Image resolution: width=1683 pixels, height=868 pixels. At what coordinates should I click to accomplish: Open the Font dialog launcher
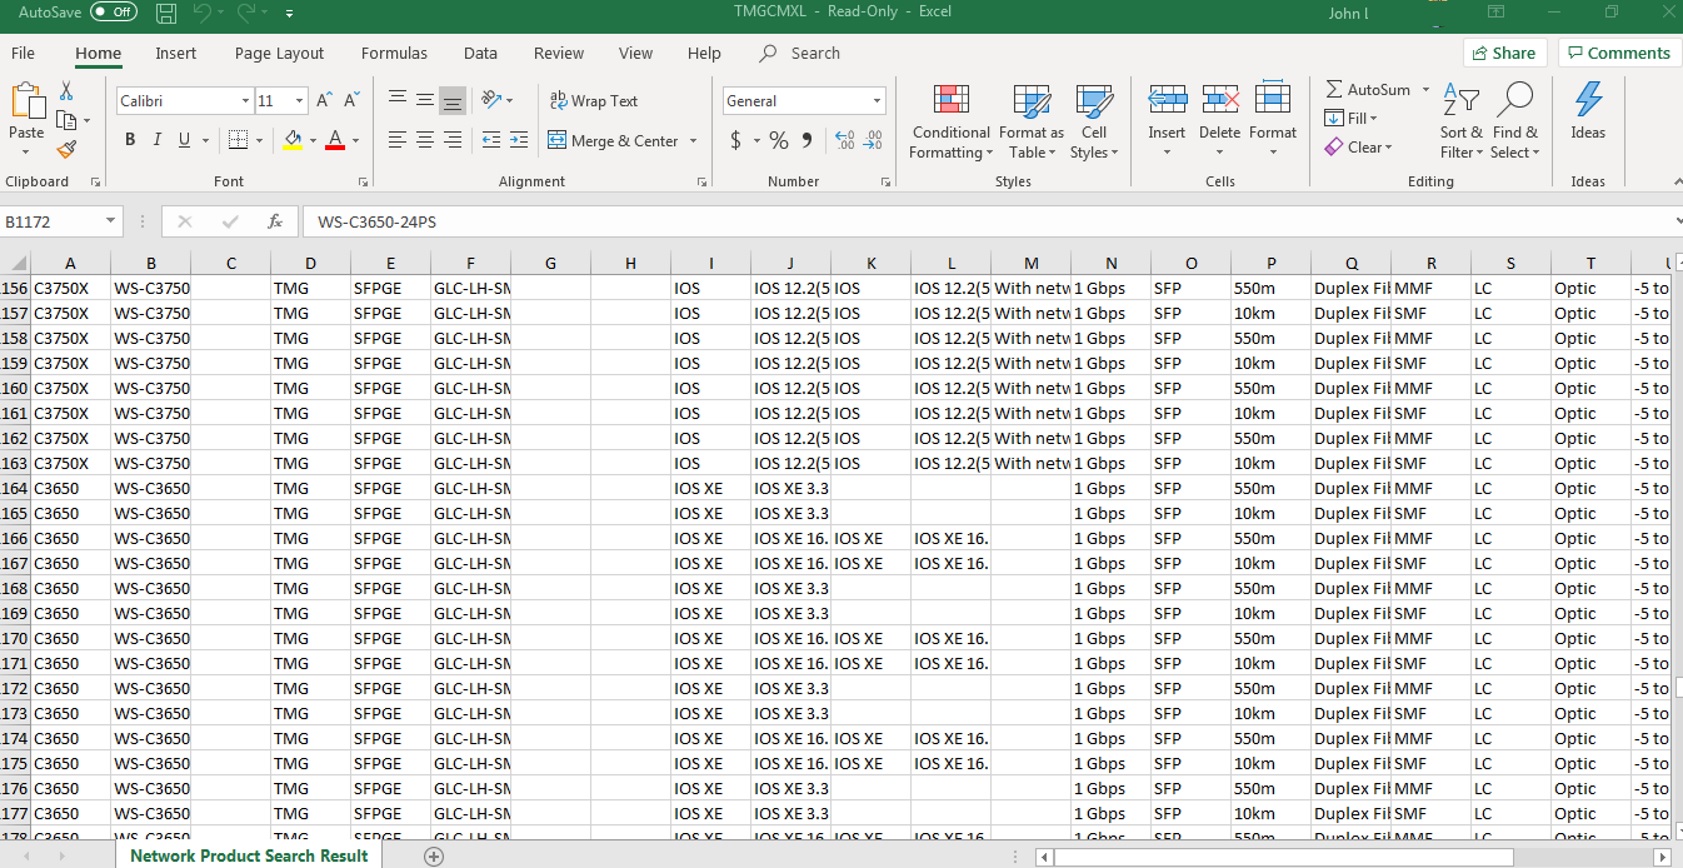point(363,182)
